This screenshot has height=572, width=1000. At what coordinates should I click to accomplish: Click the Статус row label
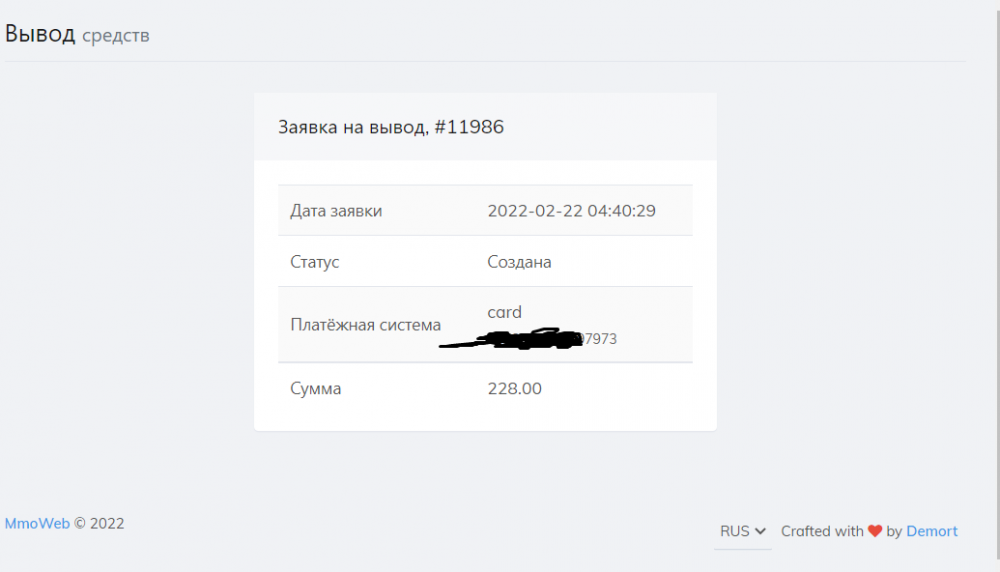coord(315,262)
